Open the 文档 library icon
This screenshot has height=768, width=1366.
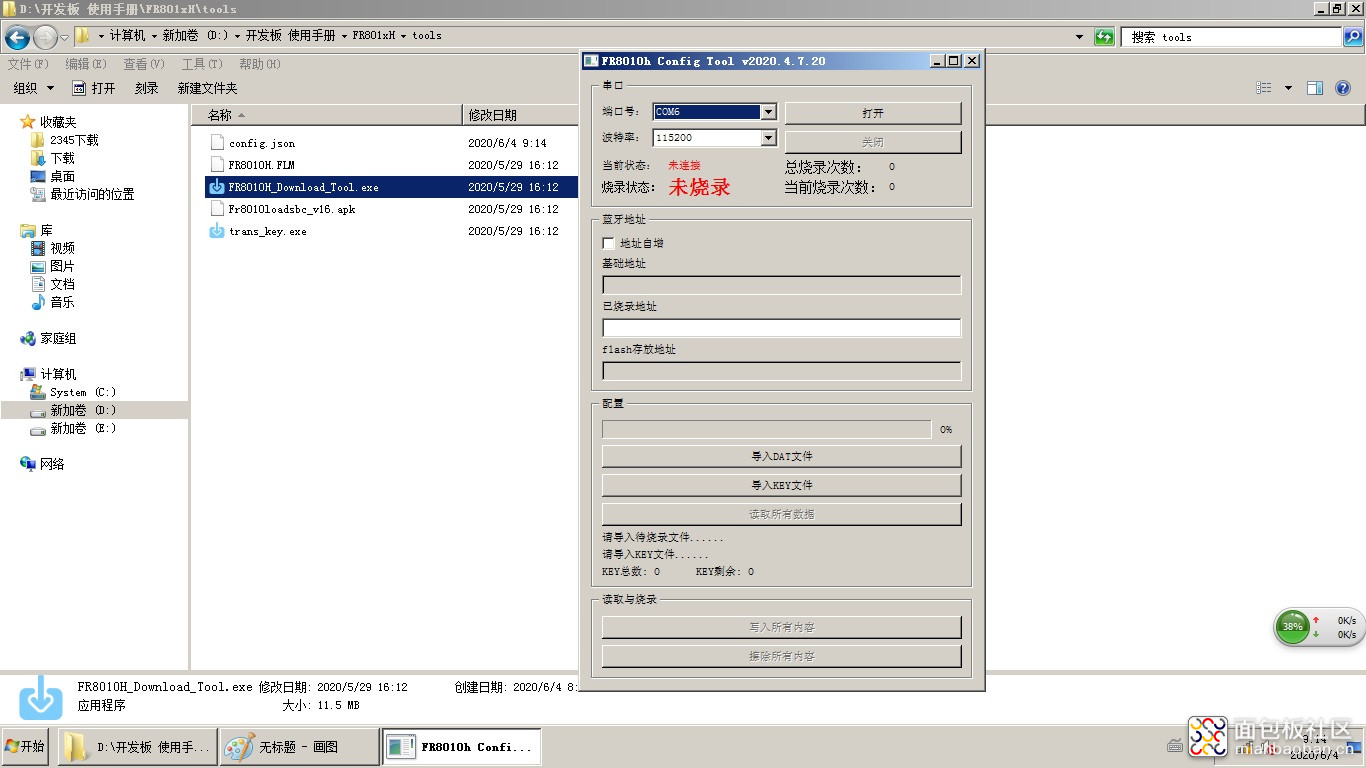pyautogui.click(x=38, y=284)
